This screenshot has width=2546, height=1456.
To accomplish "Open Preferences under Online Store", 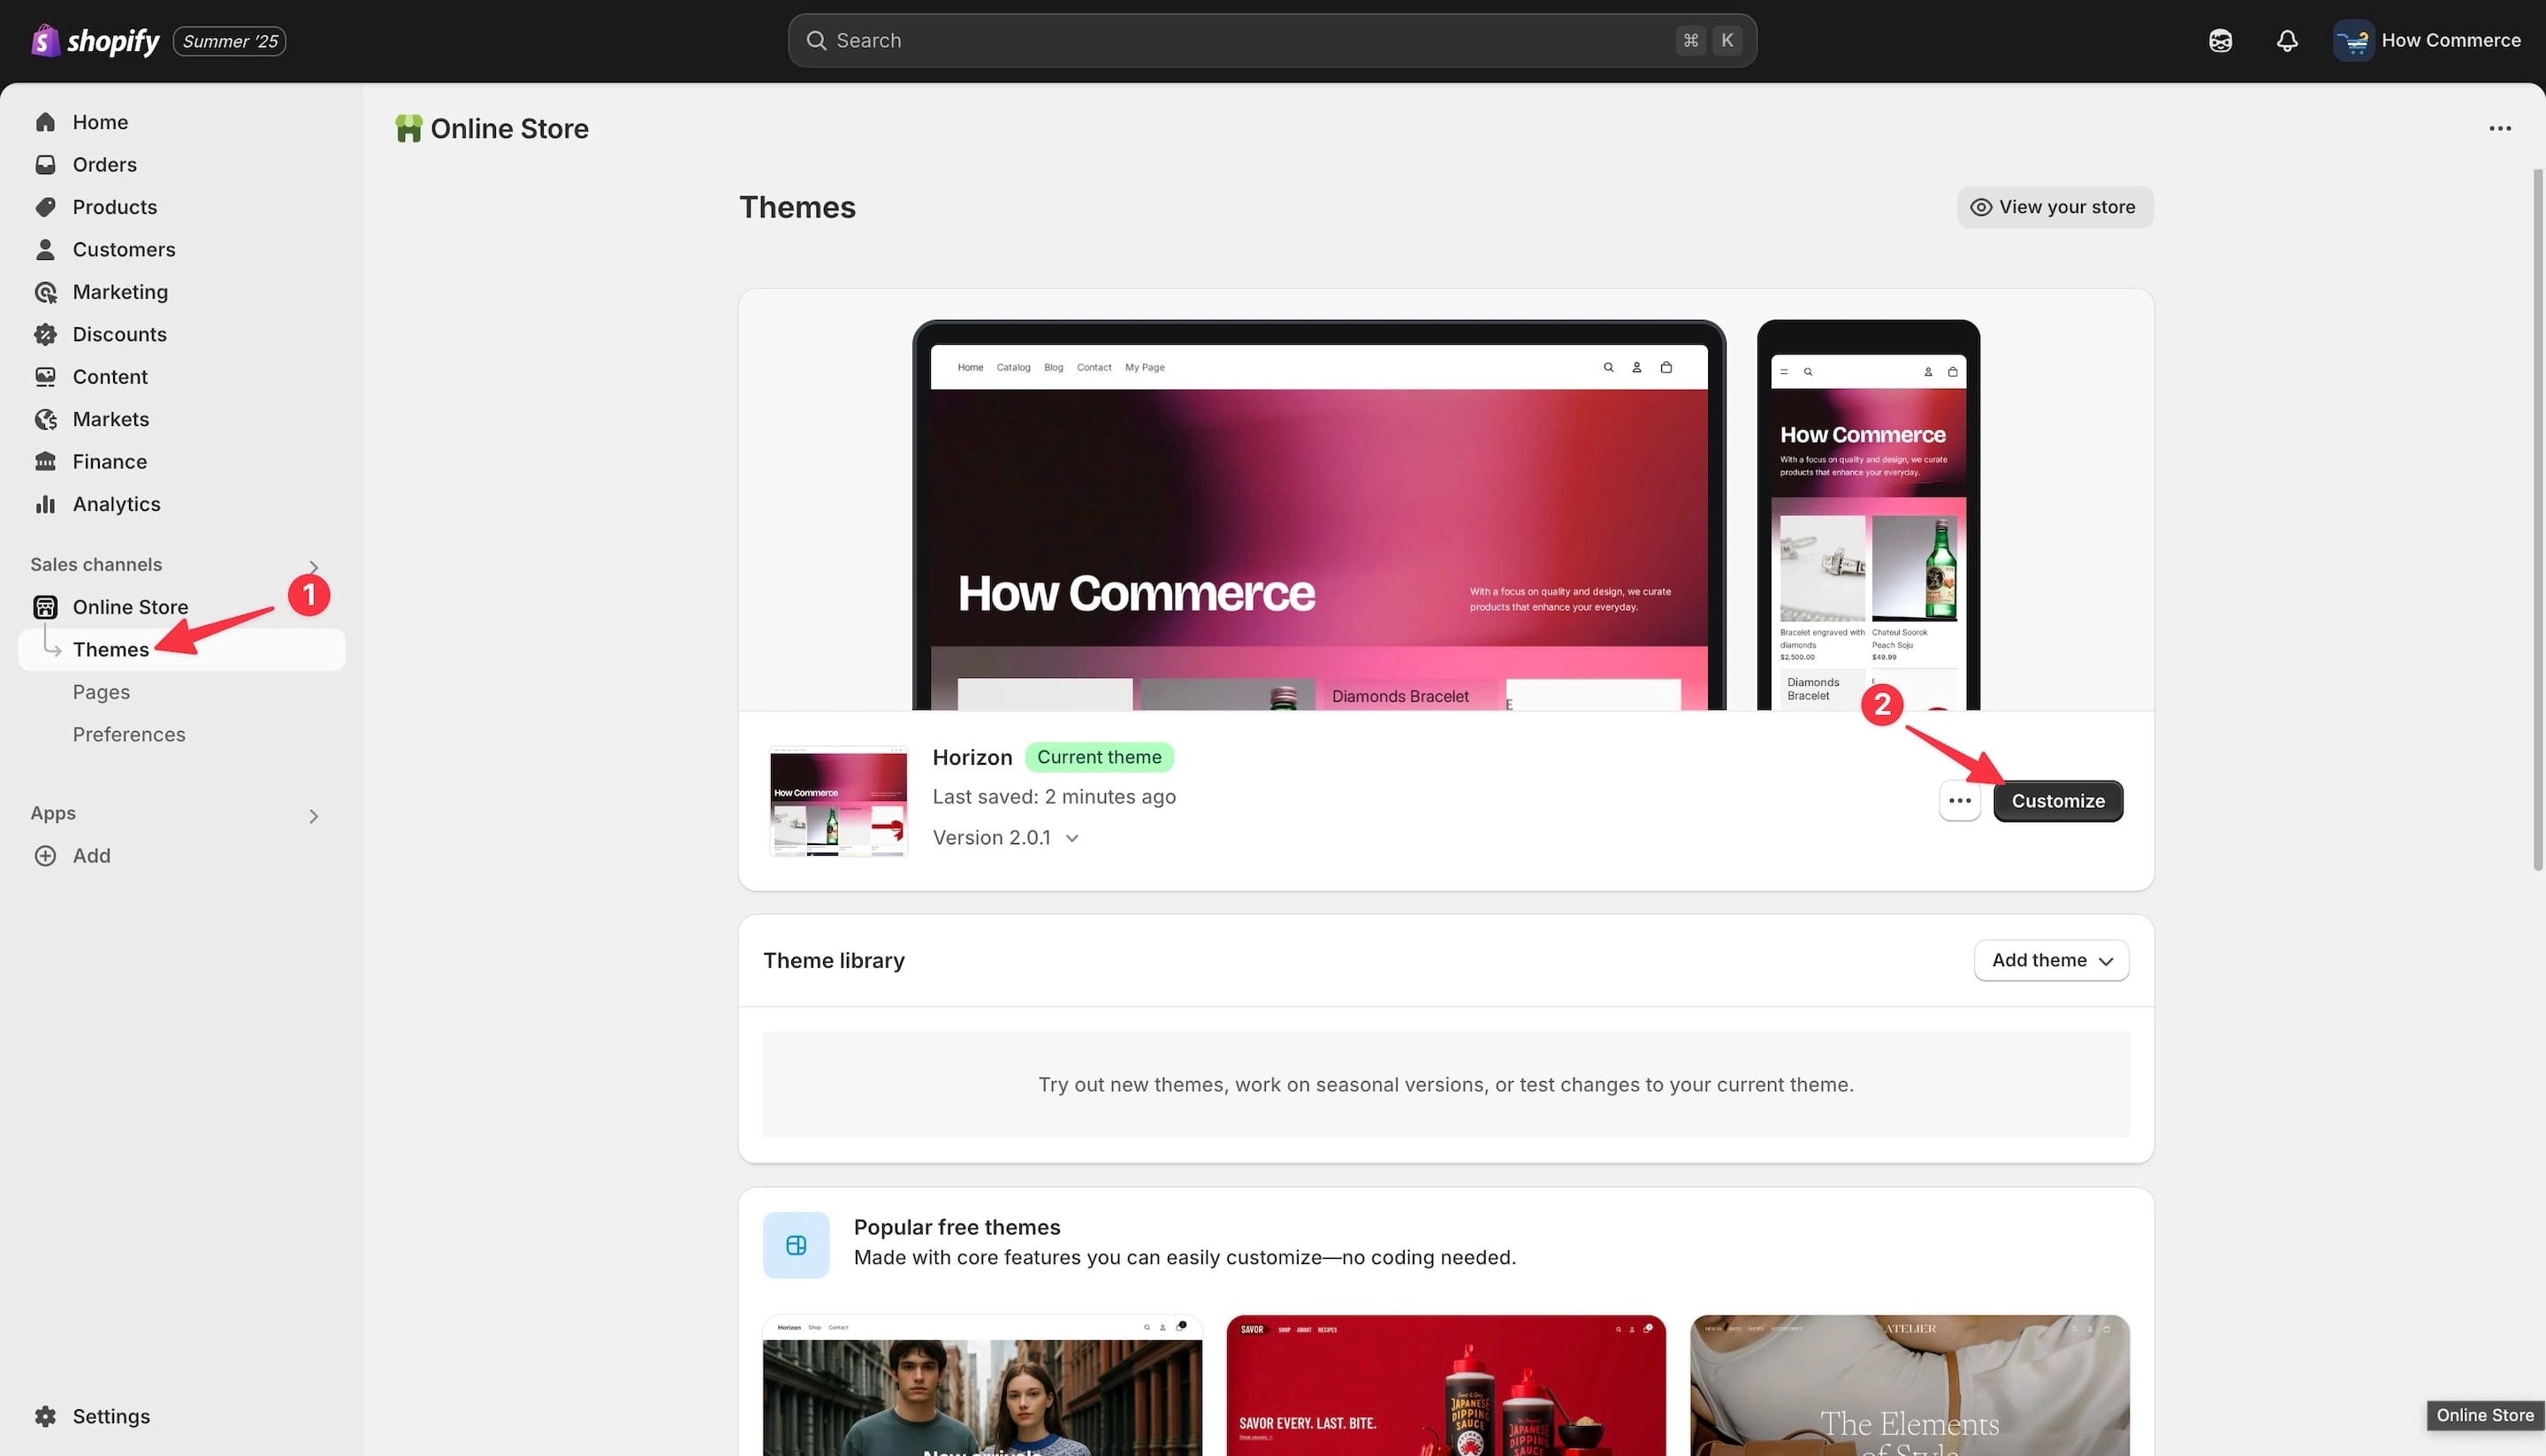I will pos(129,734).
